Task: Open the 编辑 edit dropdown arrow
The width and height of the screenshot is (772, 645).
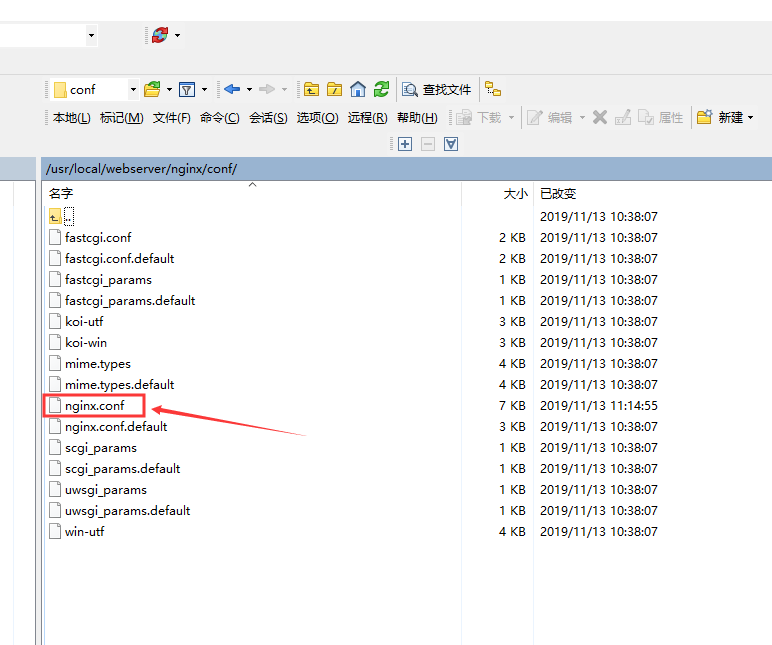Action: [582, 118]
